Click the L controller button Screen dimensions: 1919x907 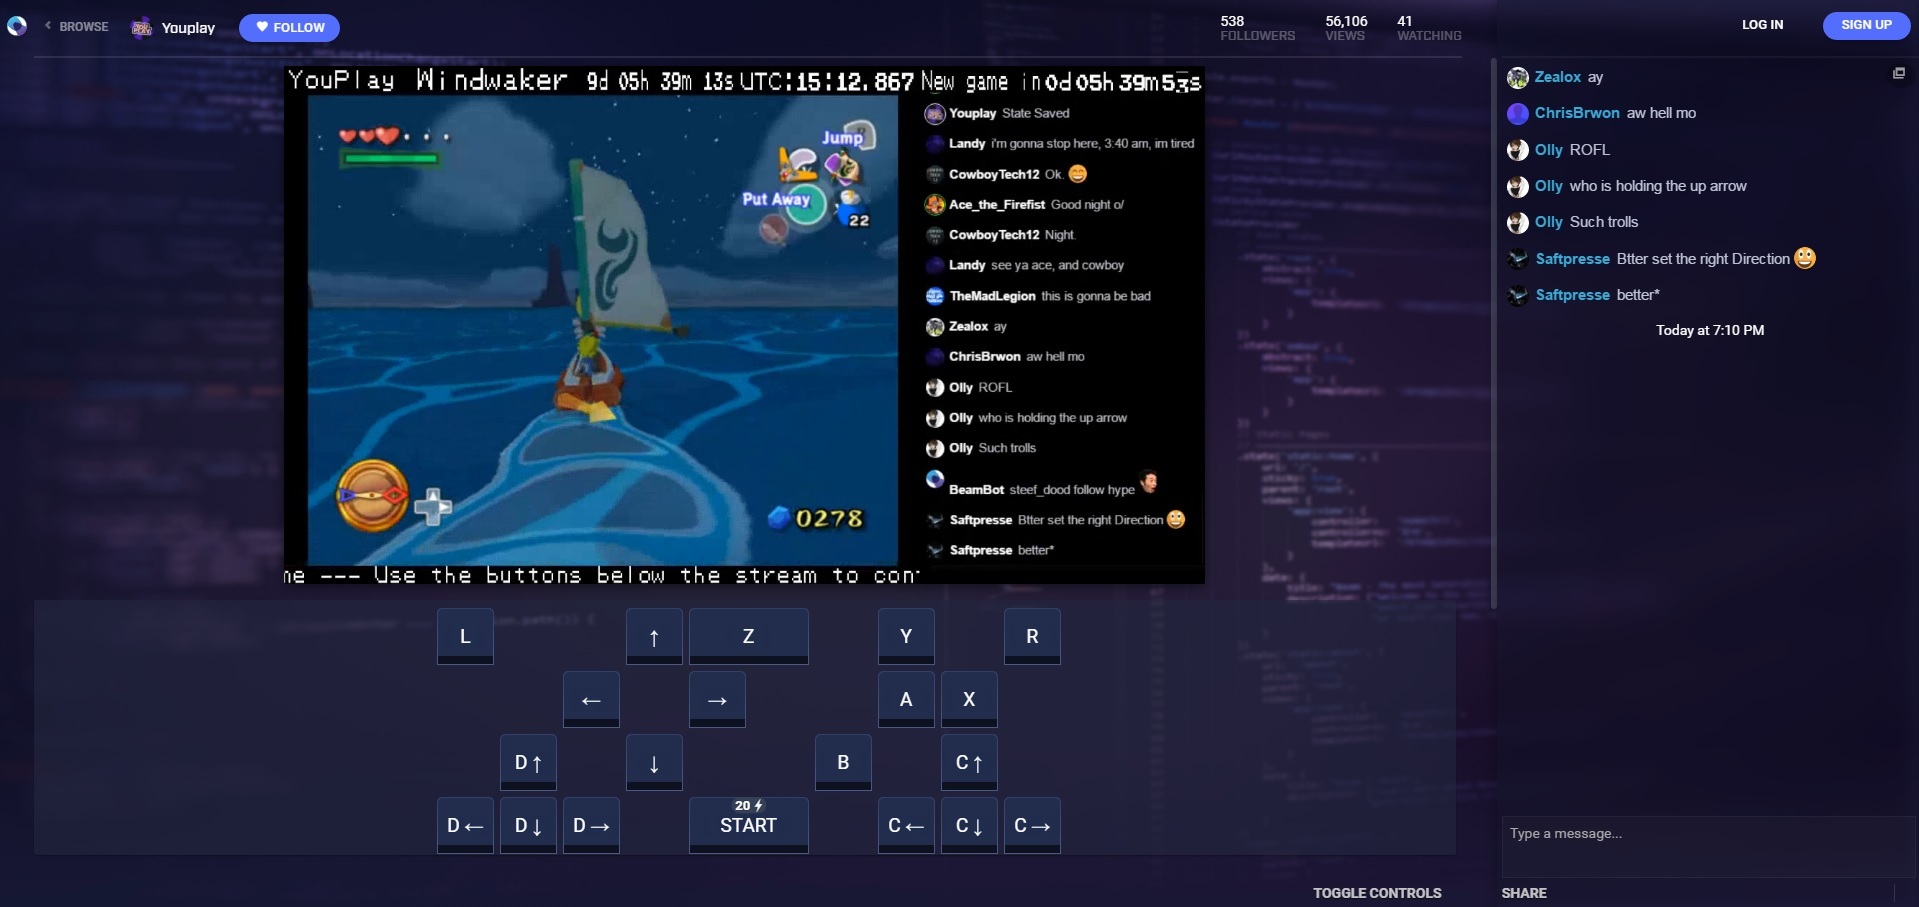465,636
